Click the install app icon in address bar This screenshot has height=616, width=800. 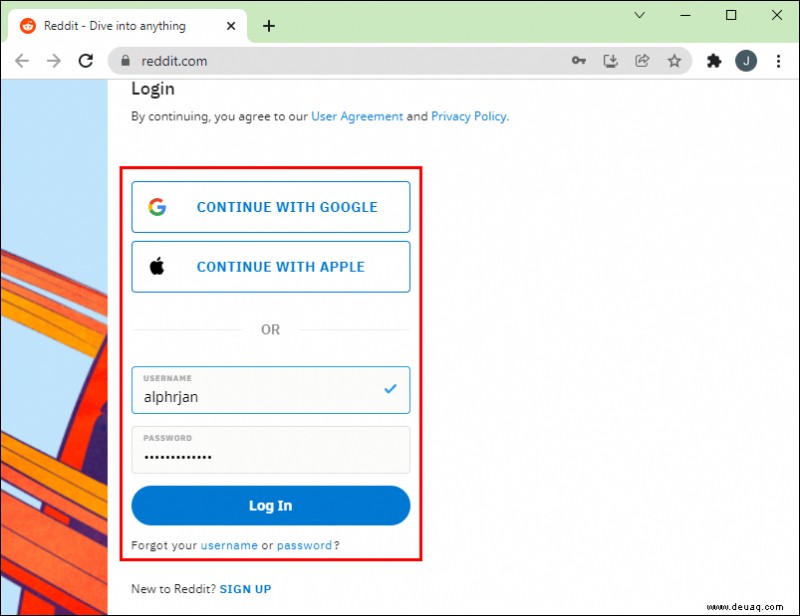(610, 61)
